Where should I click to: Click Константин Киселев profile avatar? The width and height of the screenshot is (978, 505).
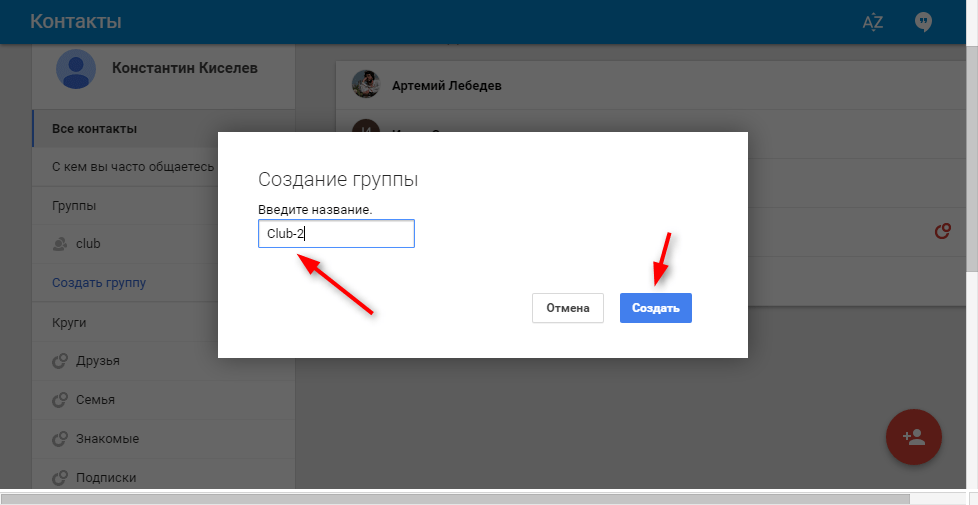pyautogui.click(x=76, y=69)
